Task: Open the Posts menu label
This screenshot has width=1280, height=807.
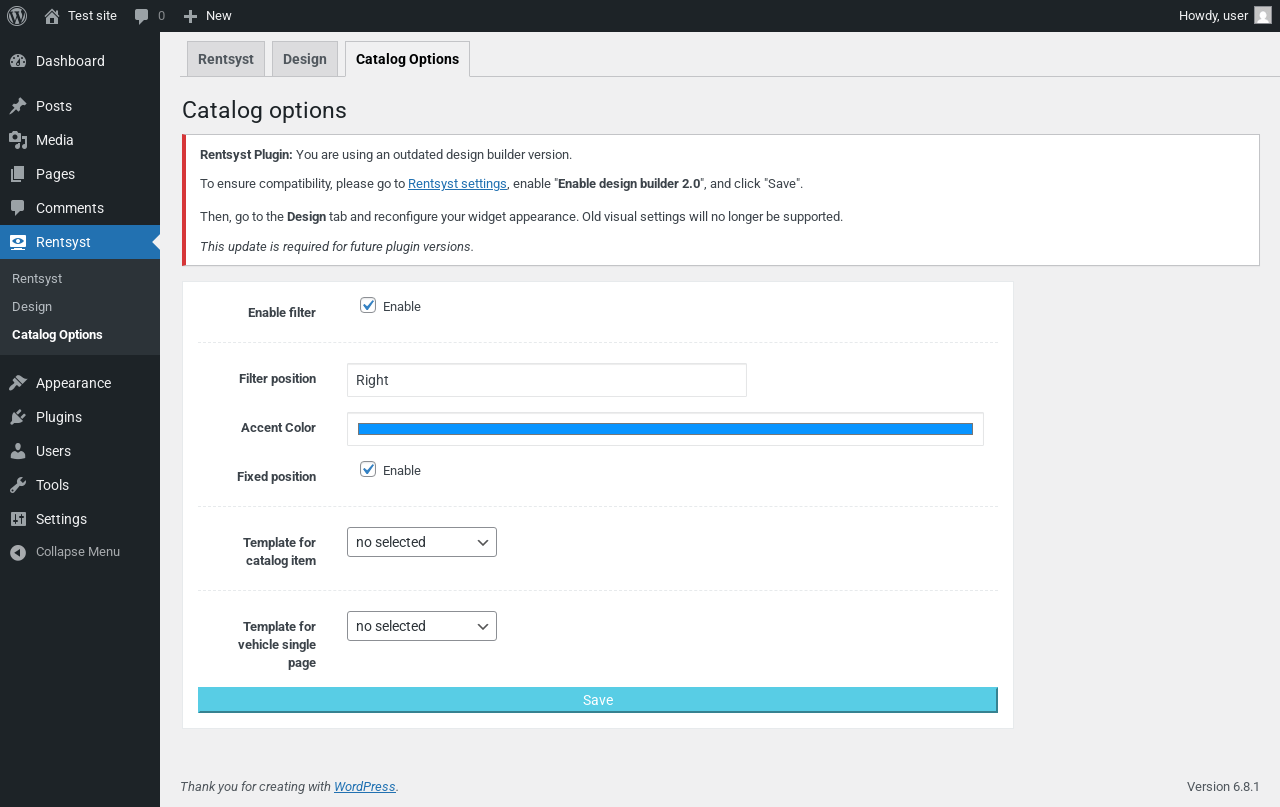Action: pos(54,106)
